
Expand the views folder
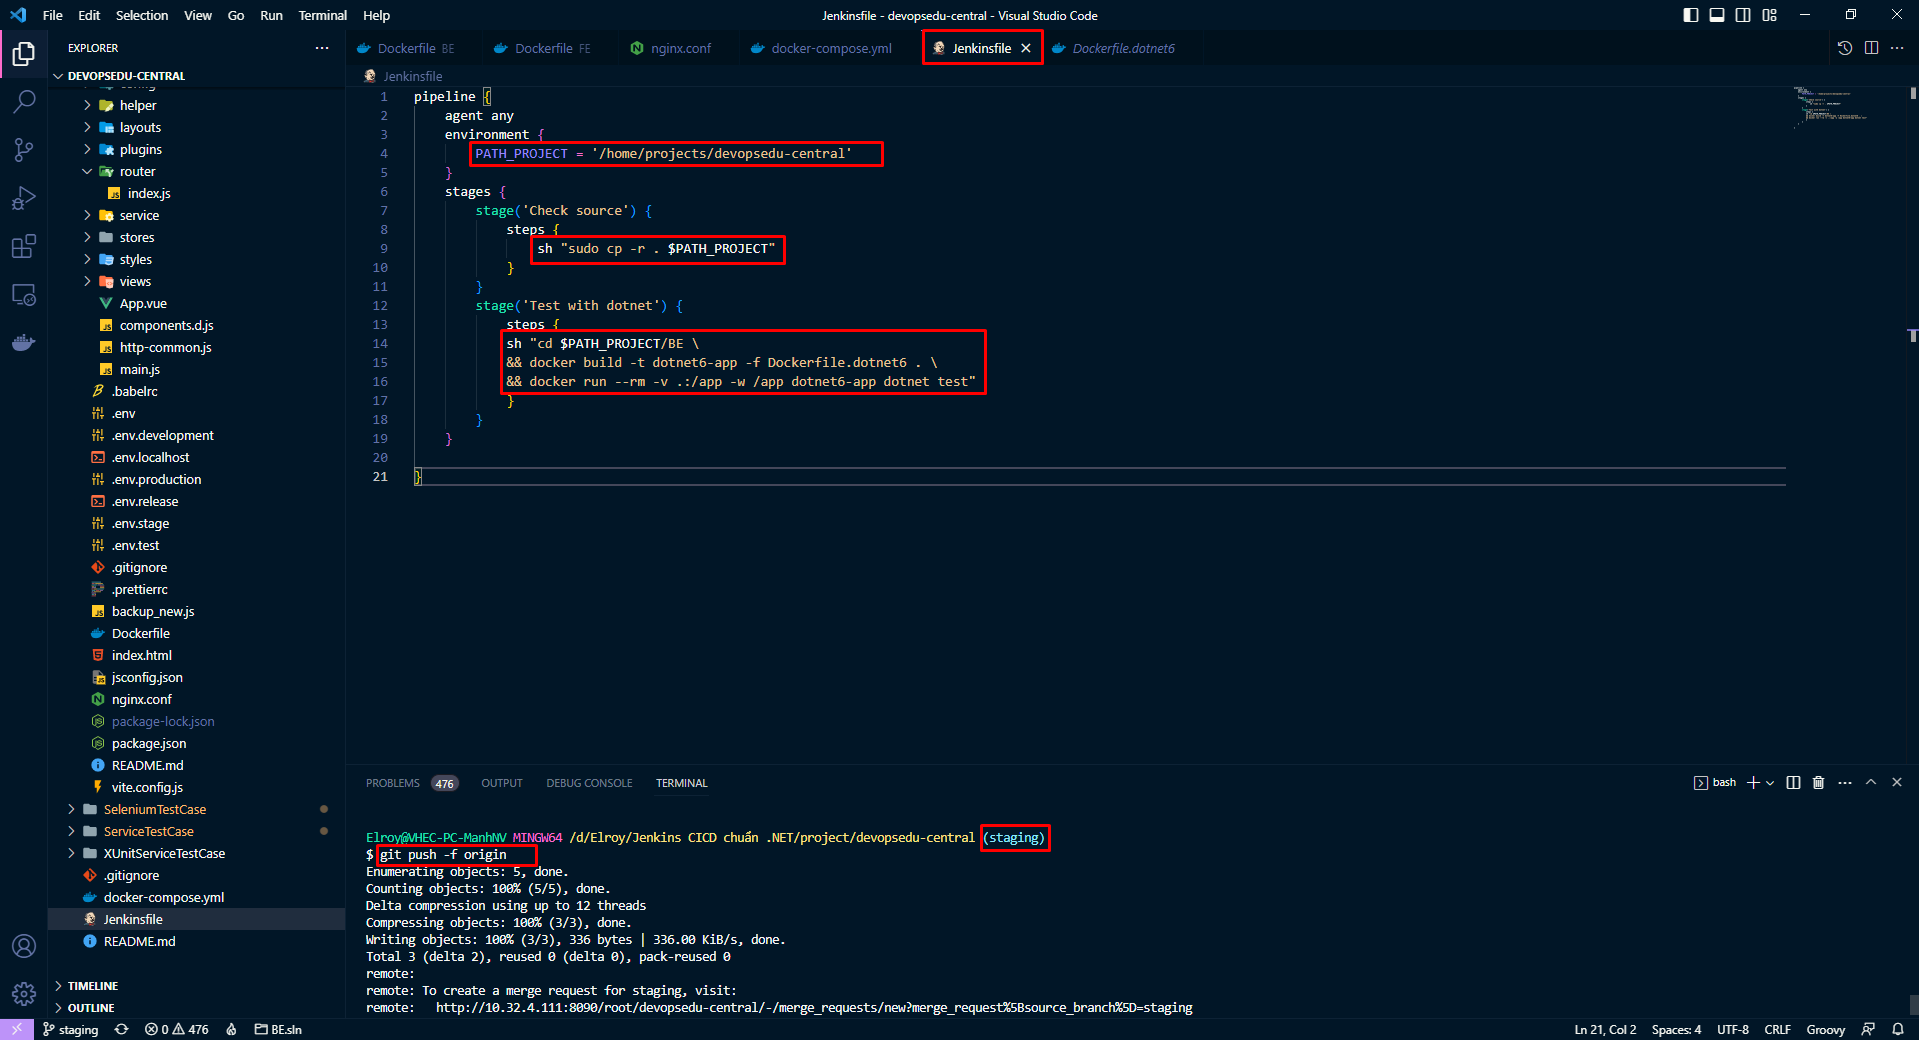point(196,281)
